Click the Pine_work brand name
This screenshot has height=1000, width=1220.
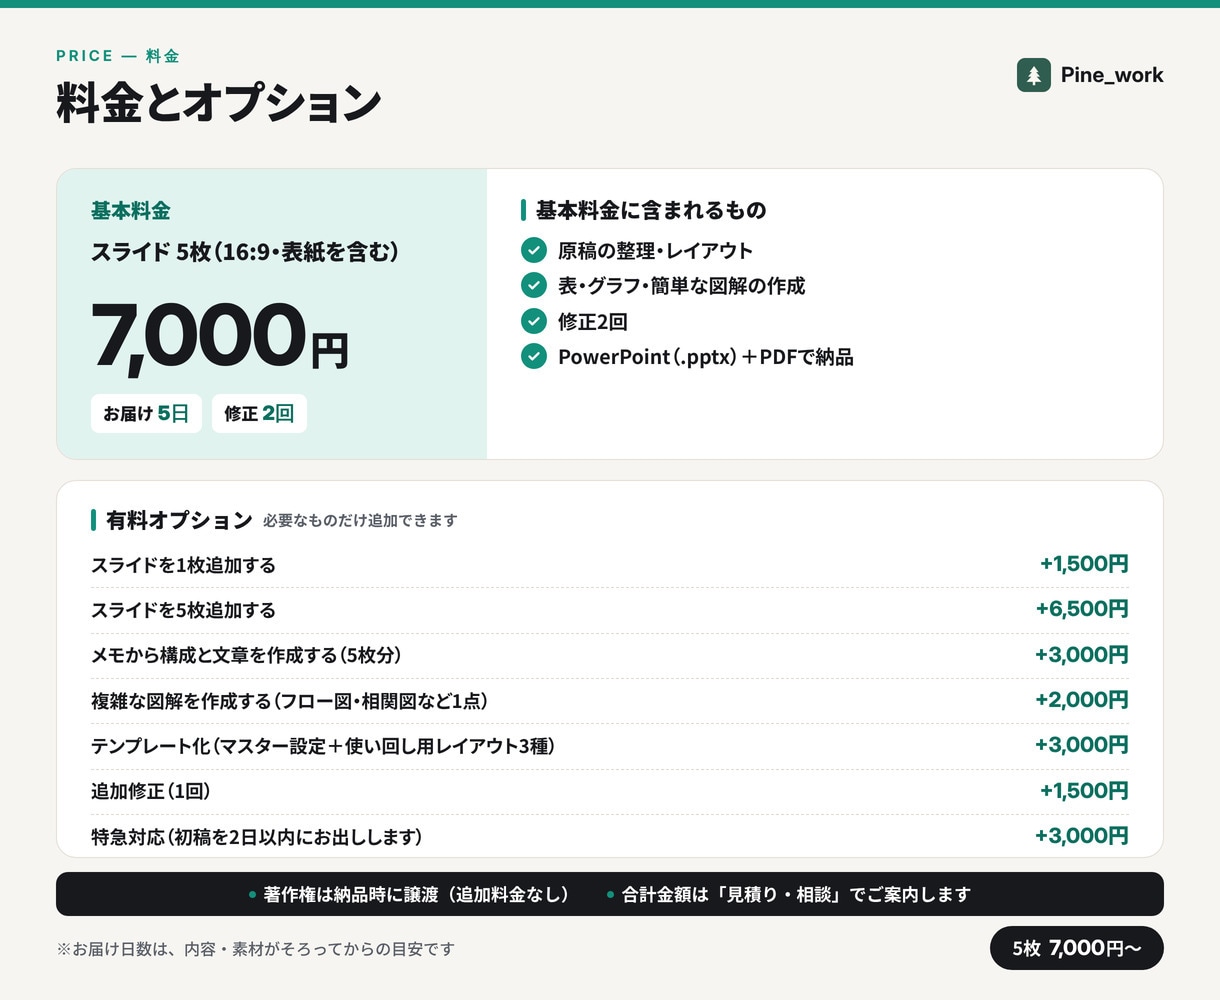pyautogui.click(x=1112, y=75)
